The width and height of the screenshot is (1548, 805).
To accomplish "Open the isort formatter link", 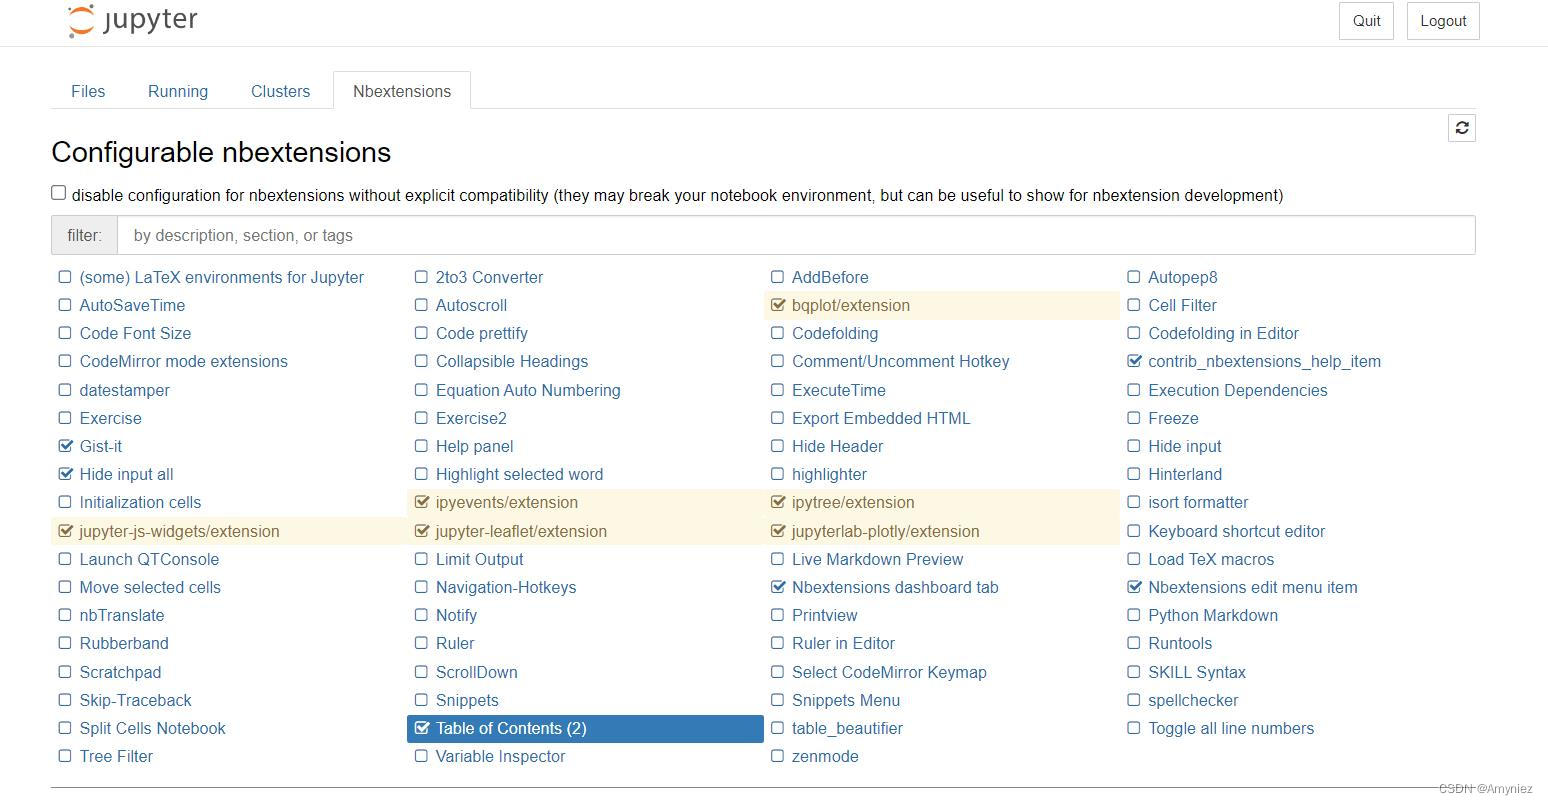I will (x=1198, y=502).
